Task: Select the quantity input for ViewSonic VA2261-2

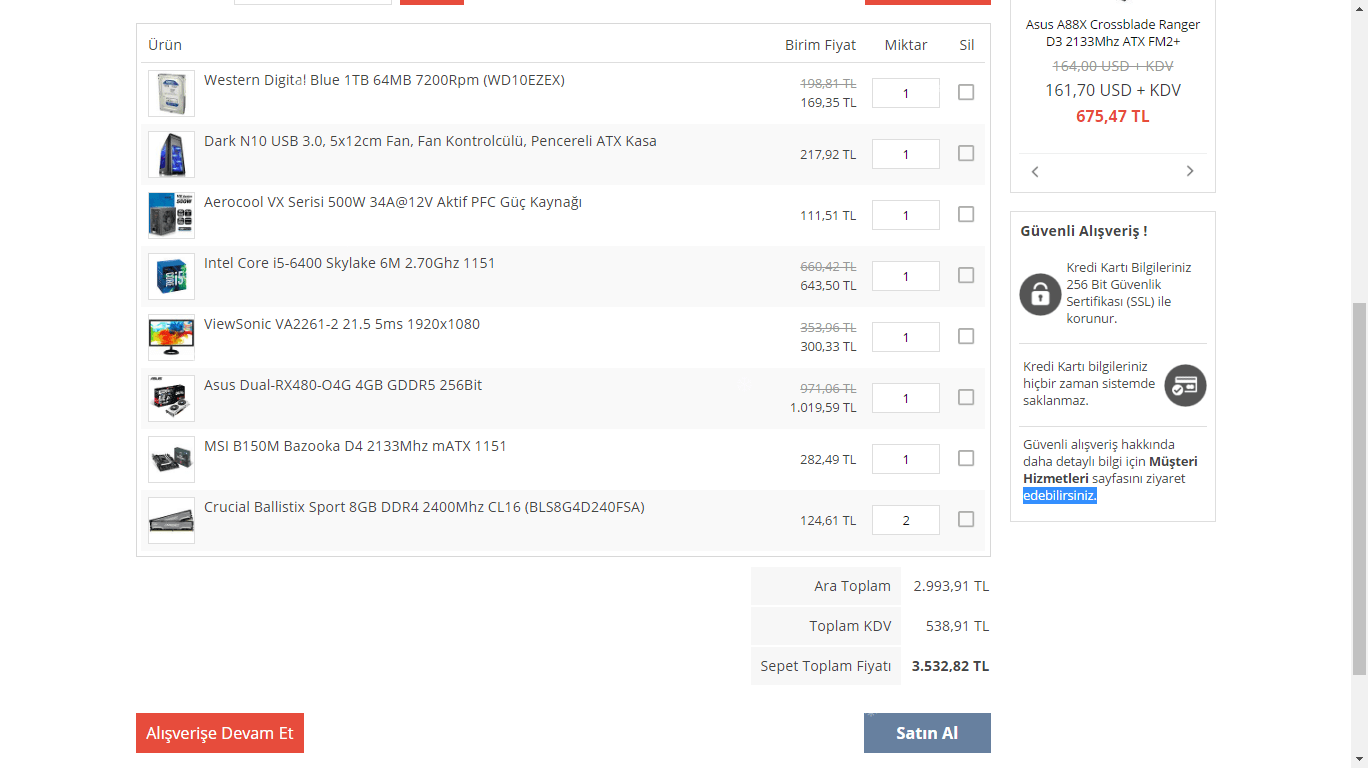Action: 906,337
